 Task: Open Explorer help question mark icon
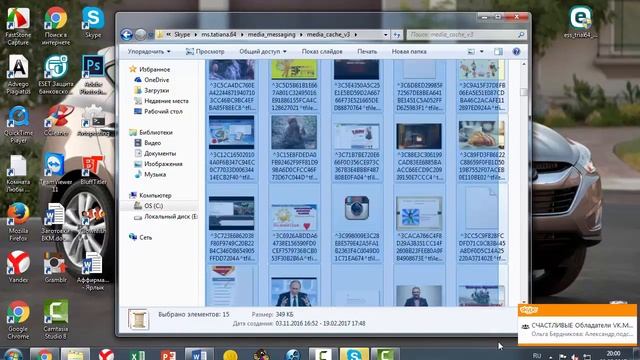point(516,52)
